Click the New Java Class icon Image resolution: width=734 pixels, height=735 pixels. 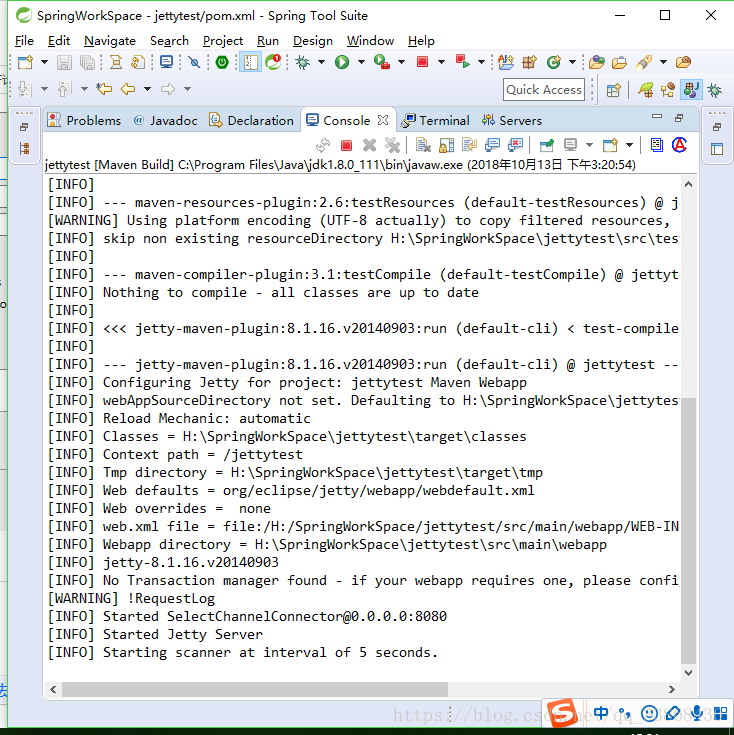coord(554,62)
